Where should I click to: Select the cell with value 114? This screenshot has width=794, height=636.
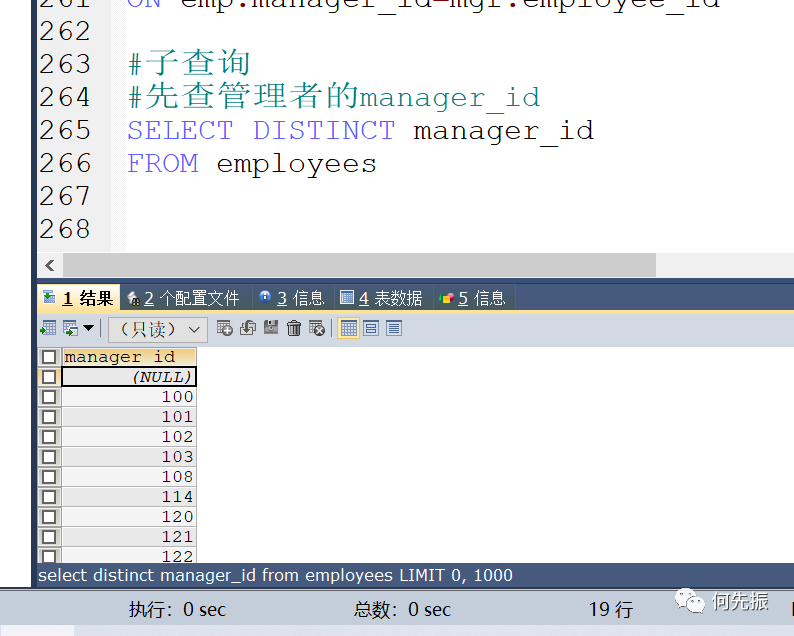pos(129,497)
